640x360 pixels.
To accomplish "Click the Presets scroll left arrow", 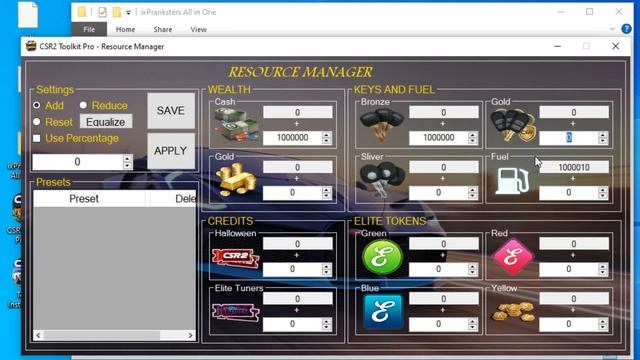I will coord(38,336).
